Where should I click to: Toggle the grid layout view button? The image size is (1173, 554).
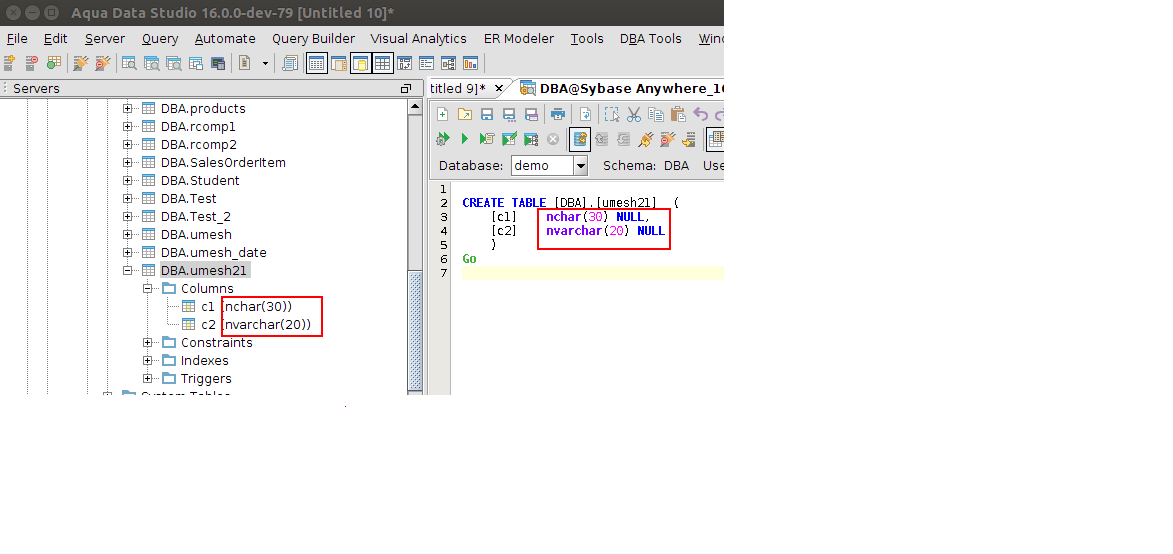pos(383,63)
